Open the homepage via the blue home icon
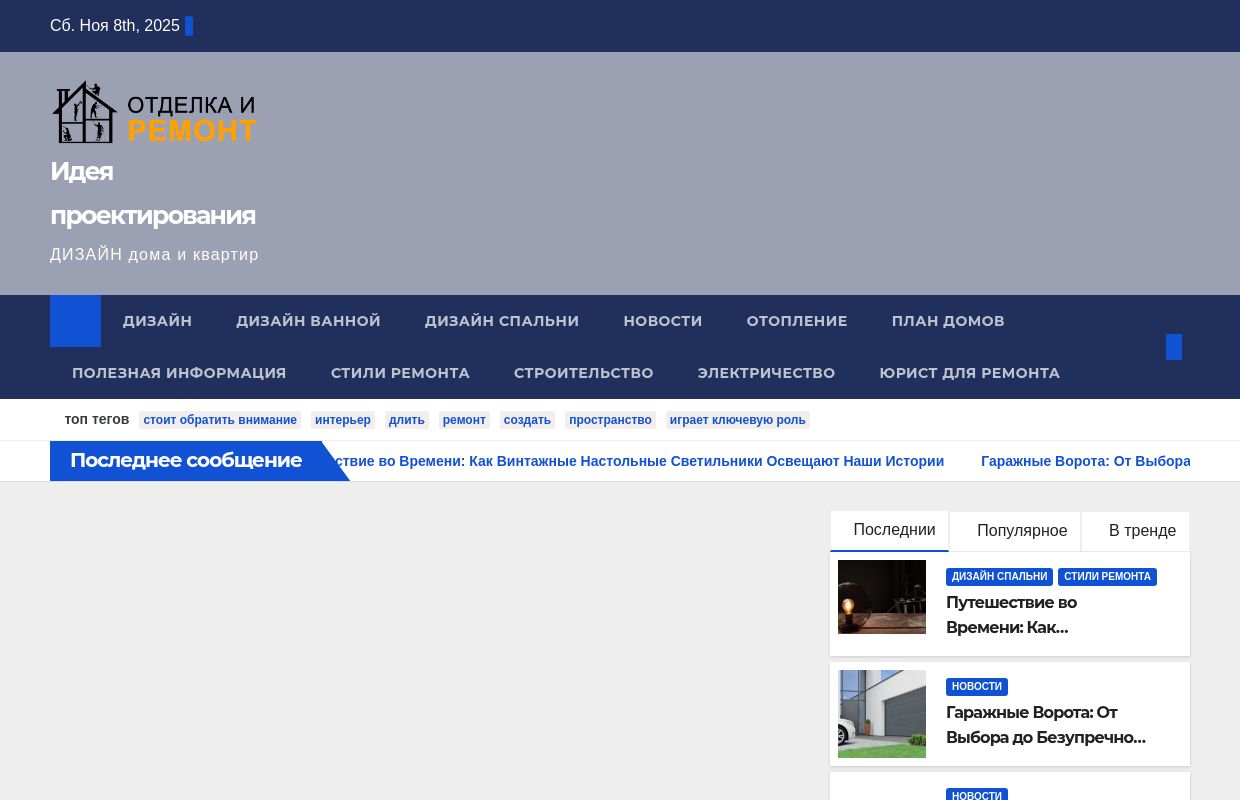 [x=75, y=321]
